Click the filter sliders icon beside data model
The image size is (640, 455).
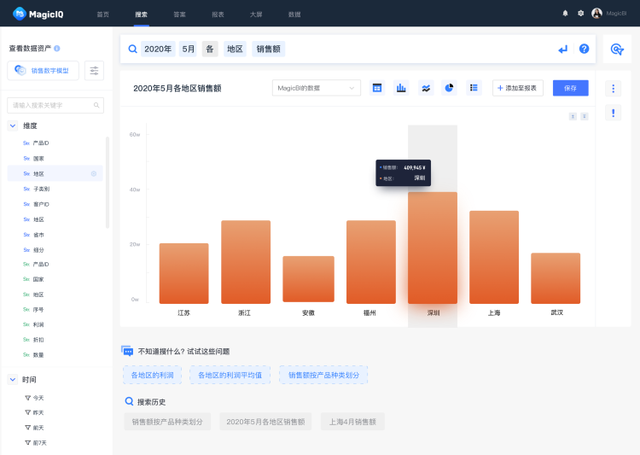pyautogui.click(x=94, y=71)
